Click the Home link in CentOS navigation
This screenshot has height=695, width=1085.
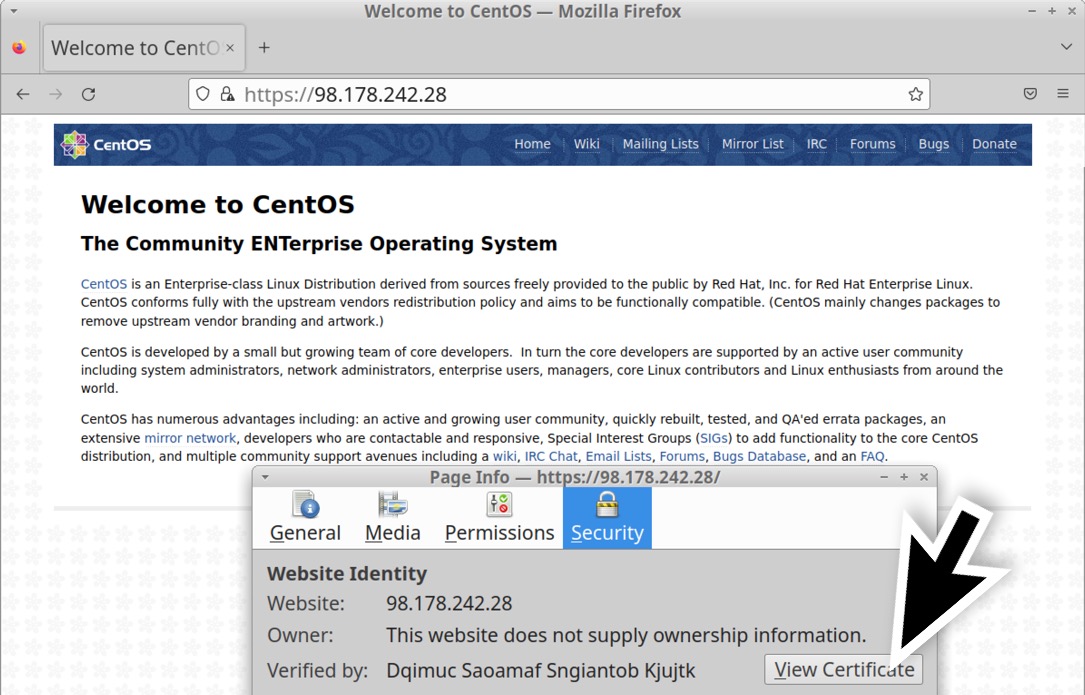[532, 144]
